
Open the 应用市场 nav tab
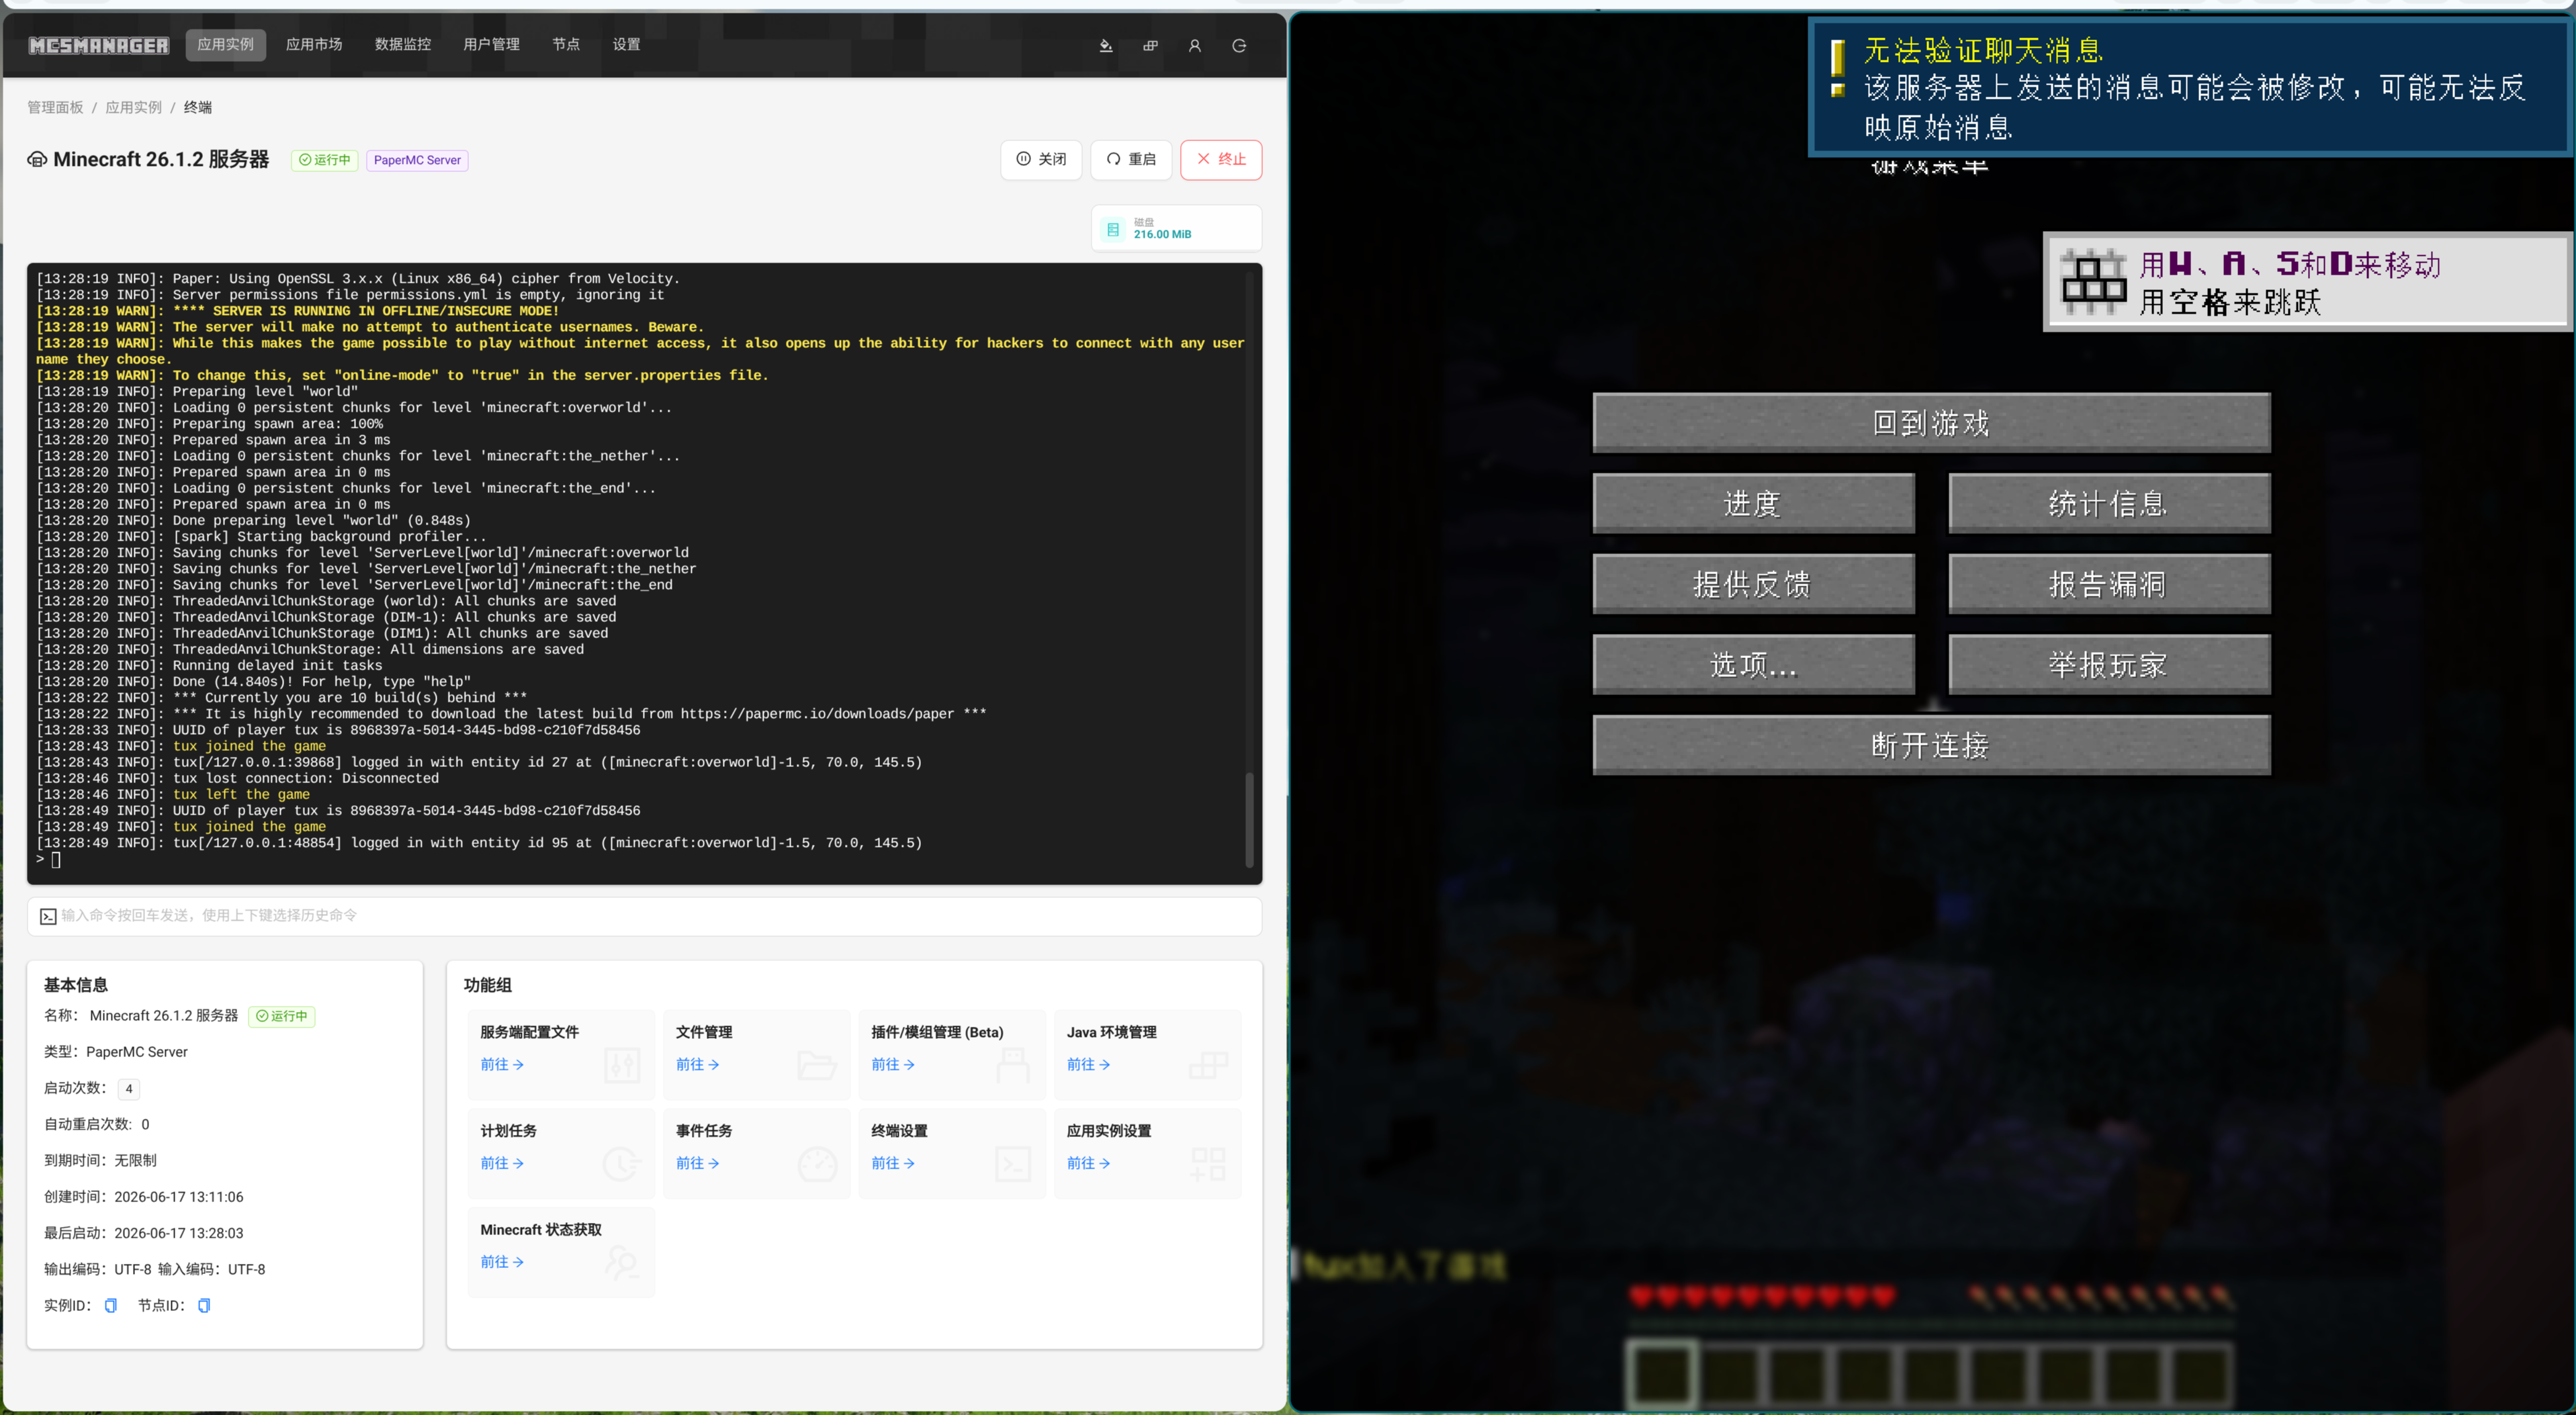coord(314,45)
